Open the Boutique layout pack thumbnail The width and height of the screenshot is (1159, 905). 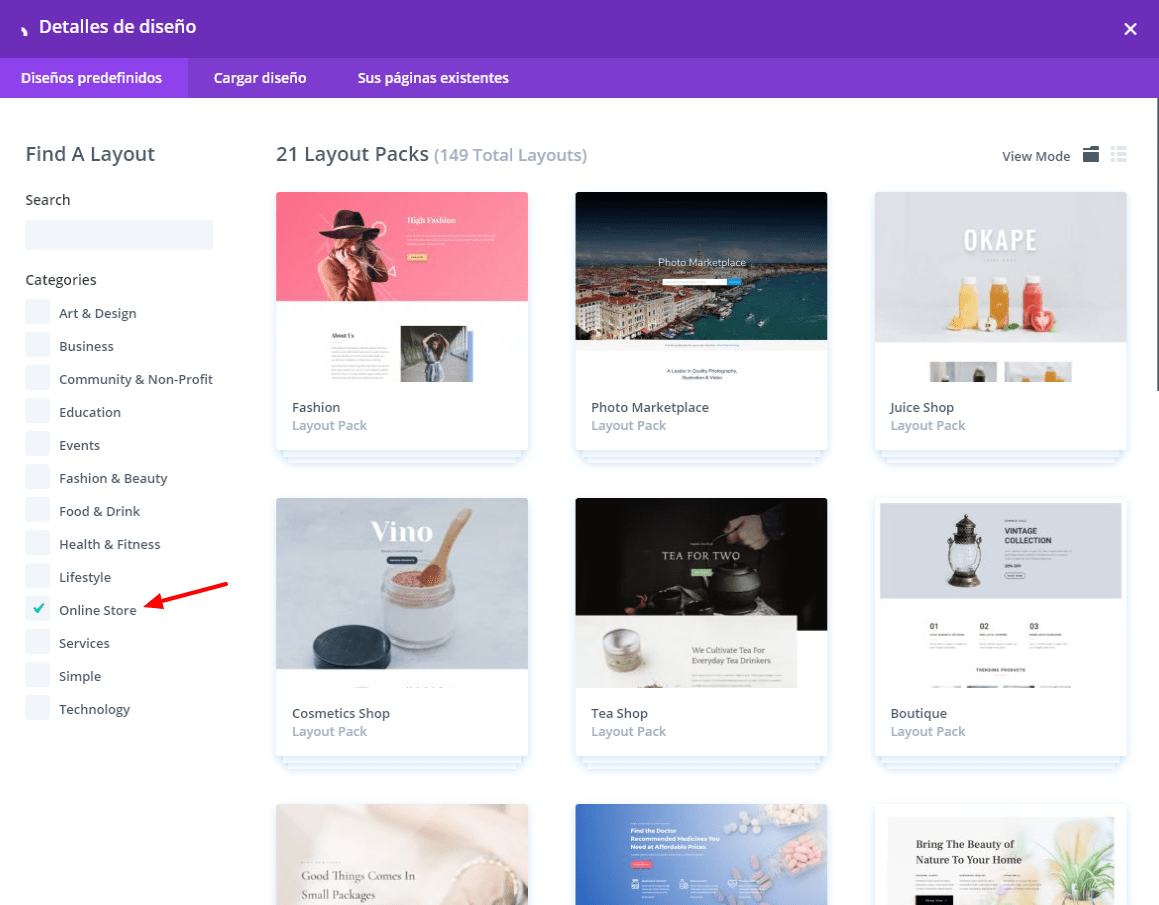click(x=1000, y=593)
